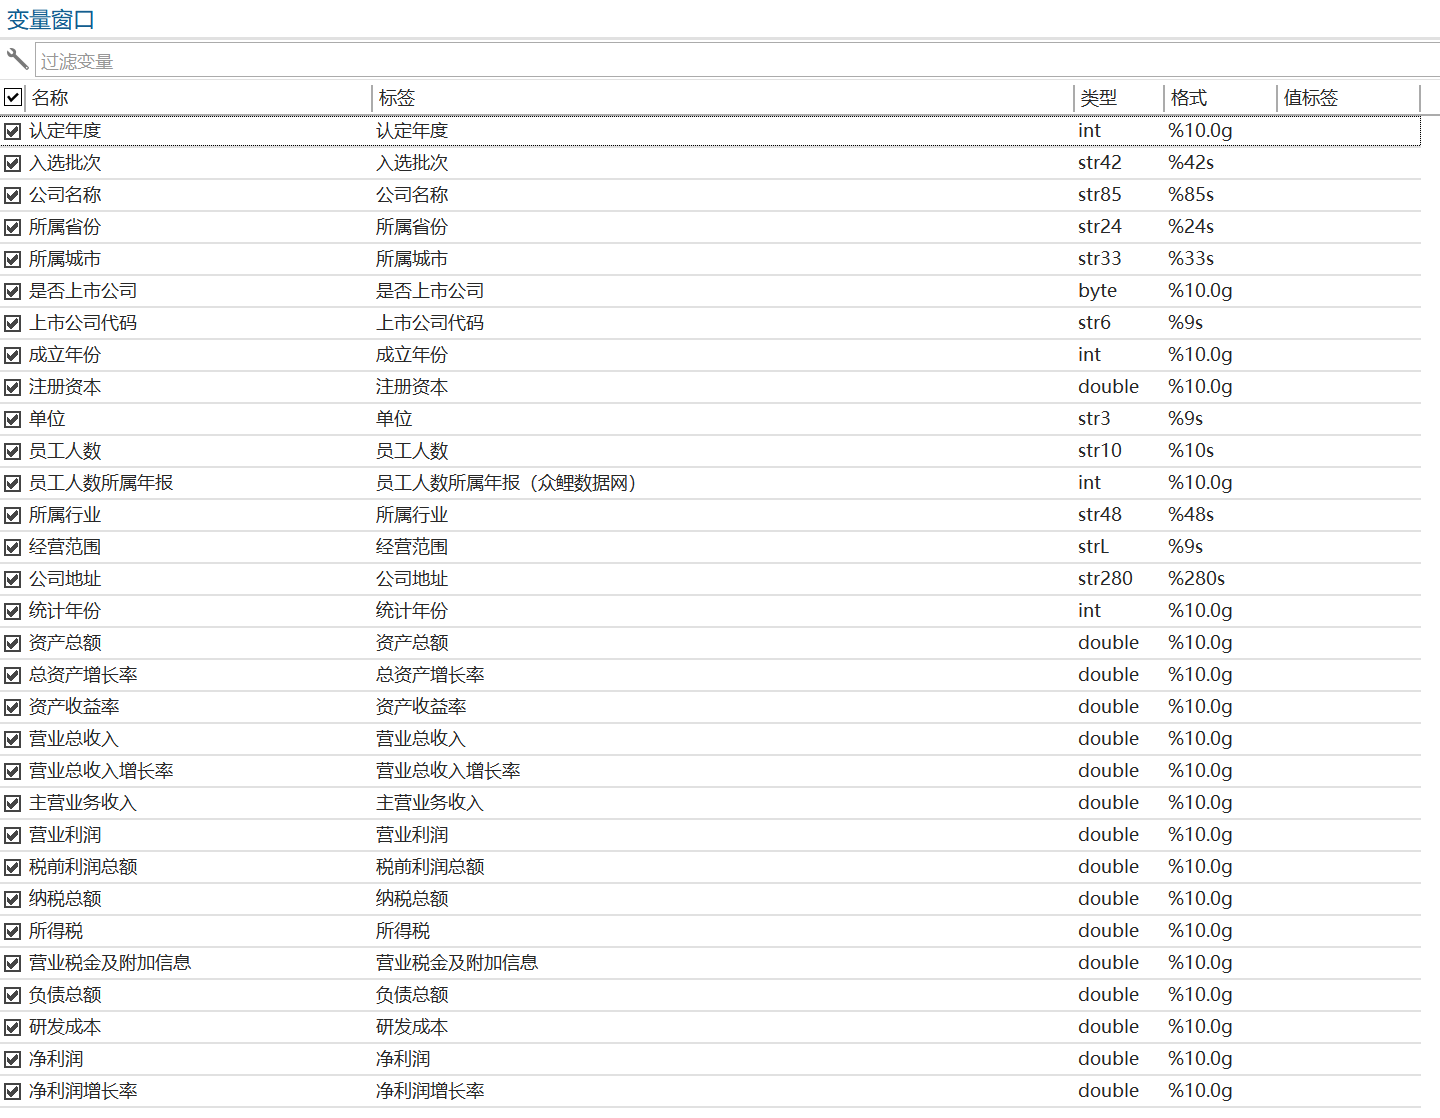Screen dimensions: 1440x1118
Task: Uncheck the 公司名称 variable checkbox
Action: click(x=13, y=195)
